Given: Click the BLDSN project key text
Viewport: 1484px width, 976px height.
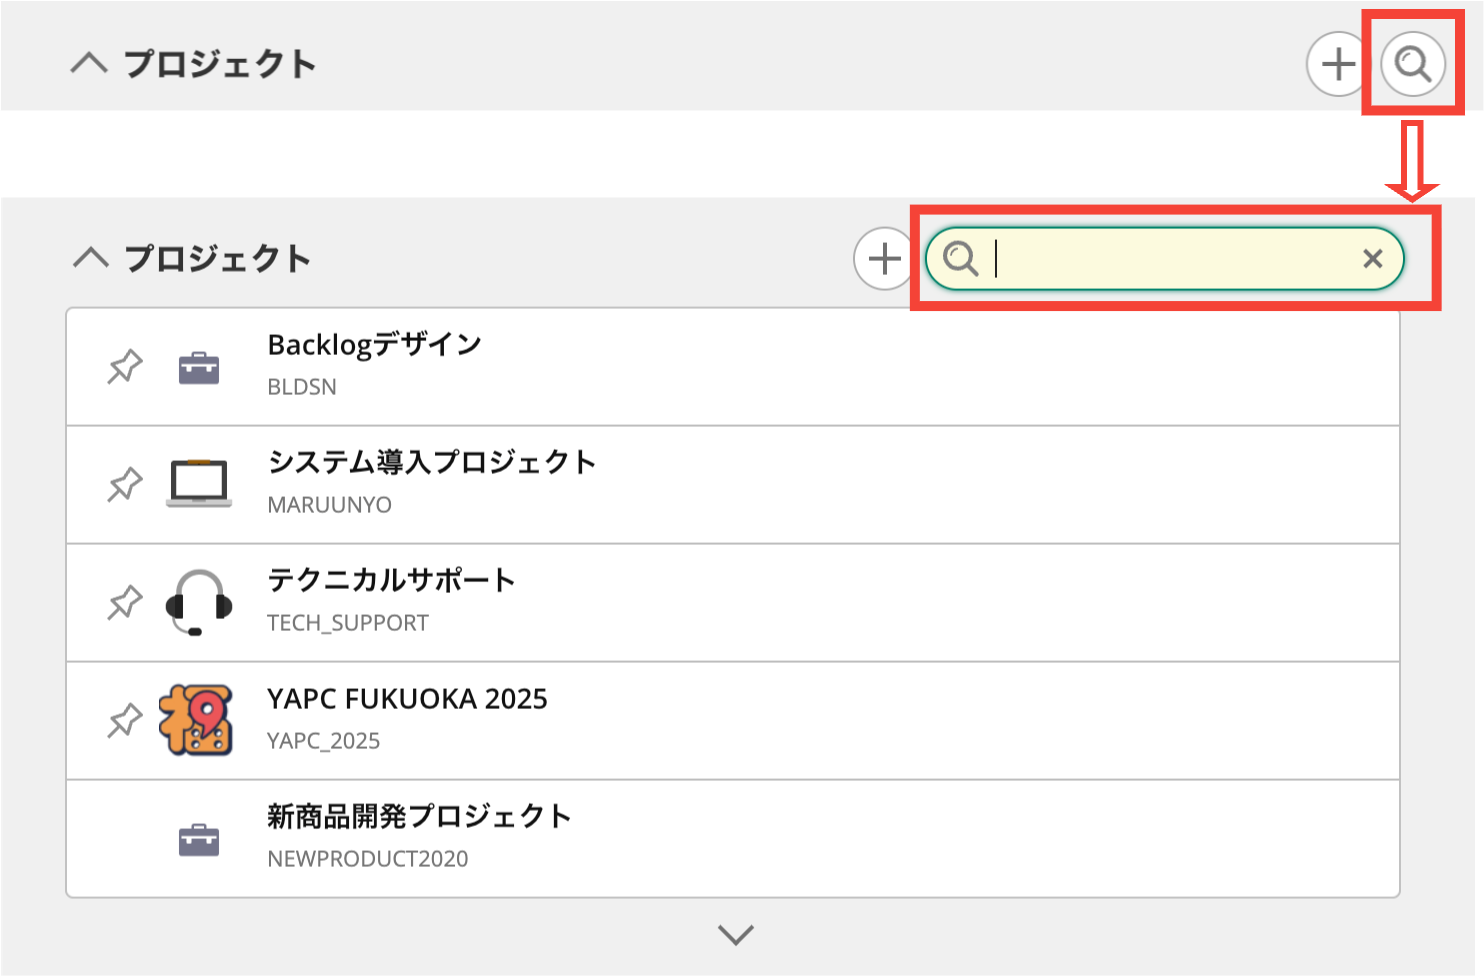Looking at the screenshot, I should [302, 387].
